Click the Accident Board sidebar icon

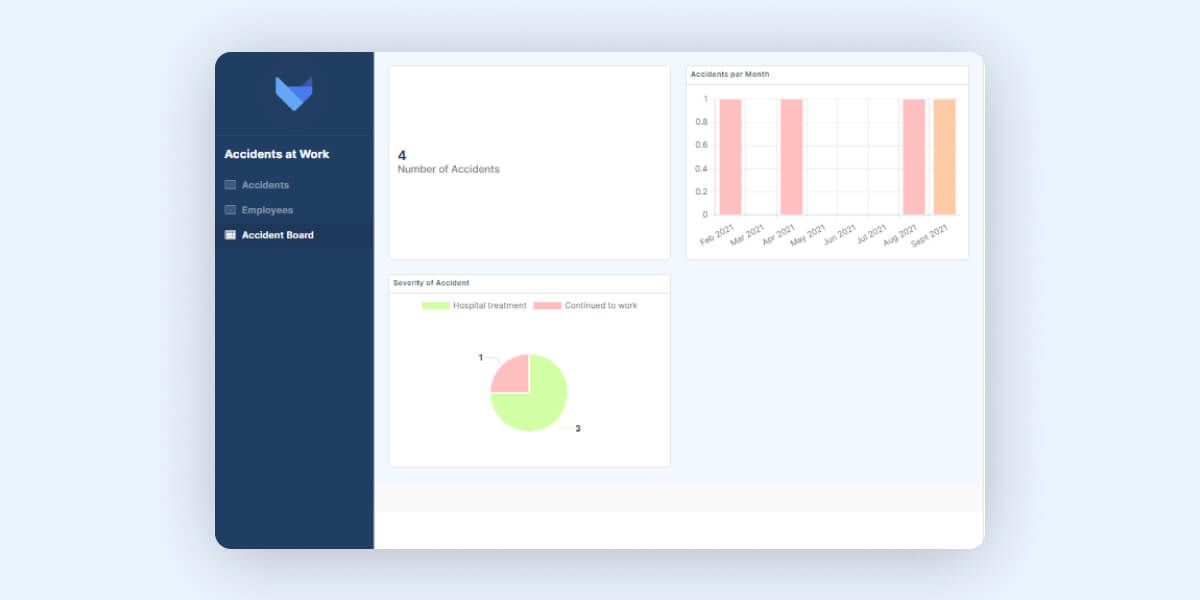(x=230, y=235)
